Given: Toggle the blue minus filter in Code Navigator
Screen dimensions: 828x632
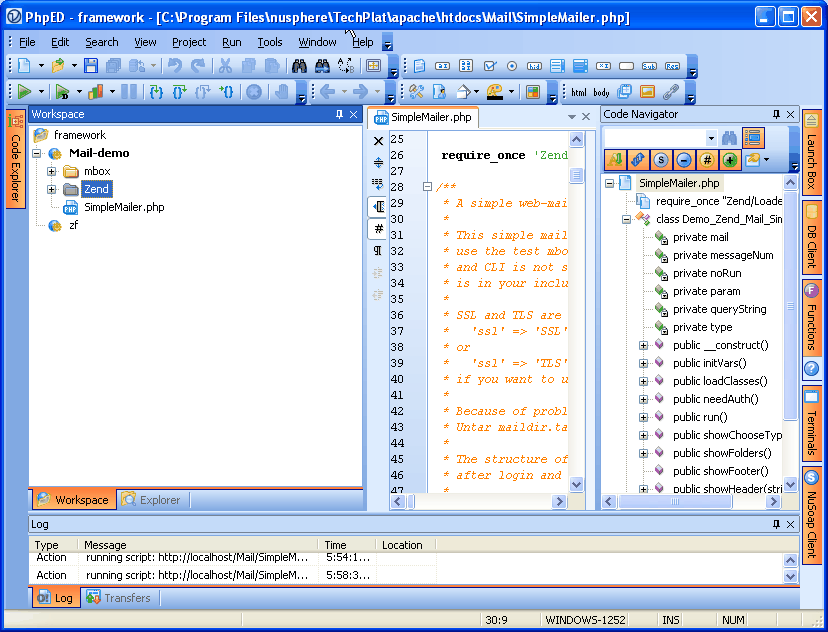Looking at the screenshot, I should pyautogui.click(x=684, y=159).
